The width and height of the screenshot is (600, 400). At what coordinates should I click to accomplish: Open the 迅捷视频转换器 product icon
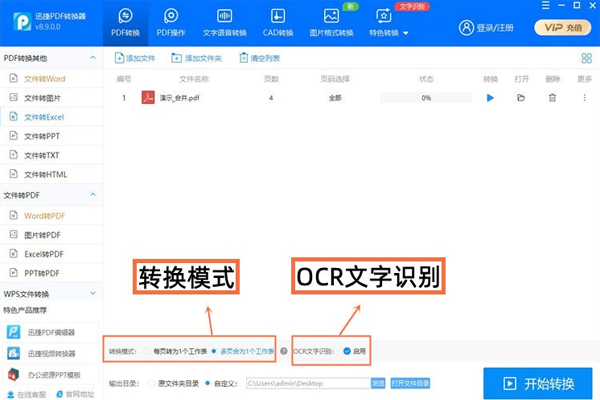tap(14, 353)
